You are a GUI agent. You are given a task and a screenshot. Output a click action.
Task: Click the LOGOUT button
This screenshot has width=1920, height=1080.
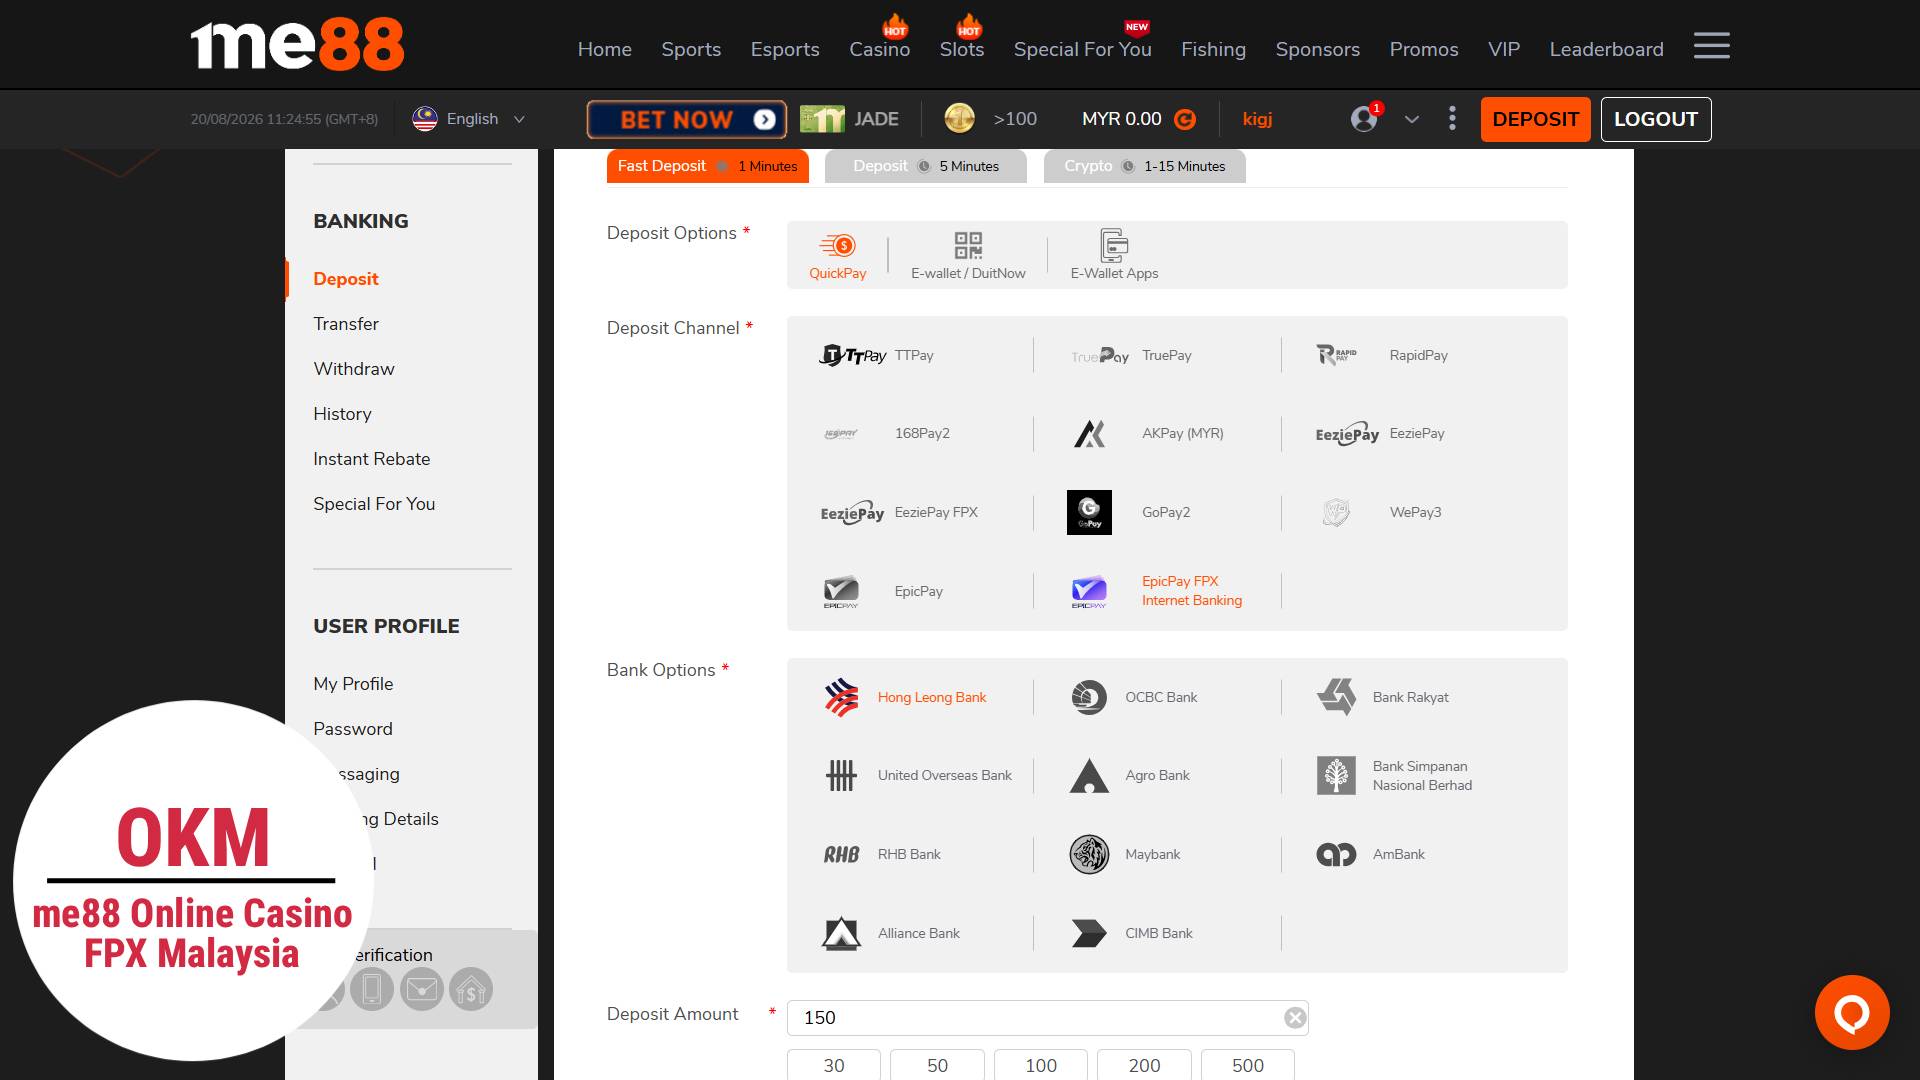1656,119
